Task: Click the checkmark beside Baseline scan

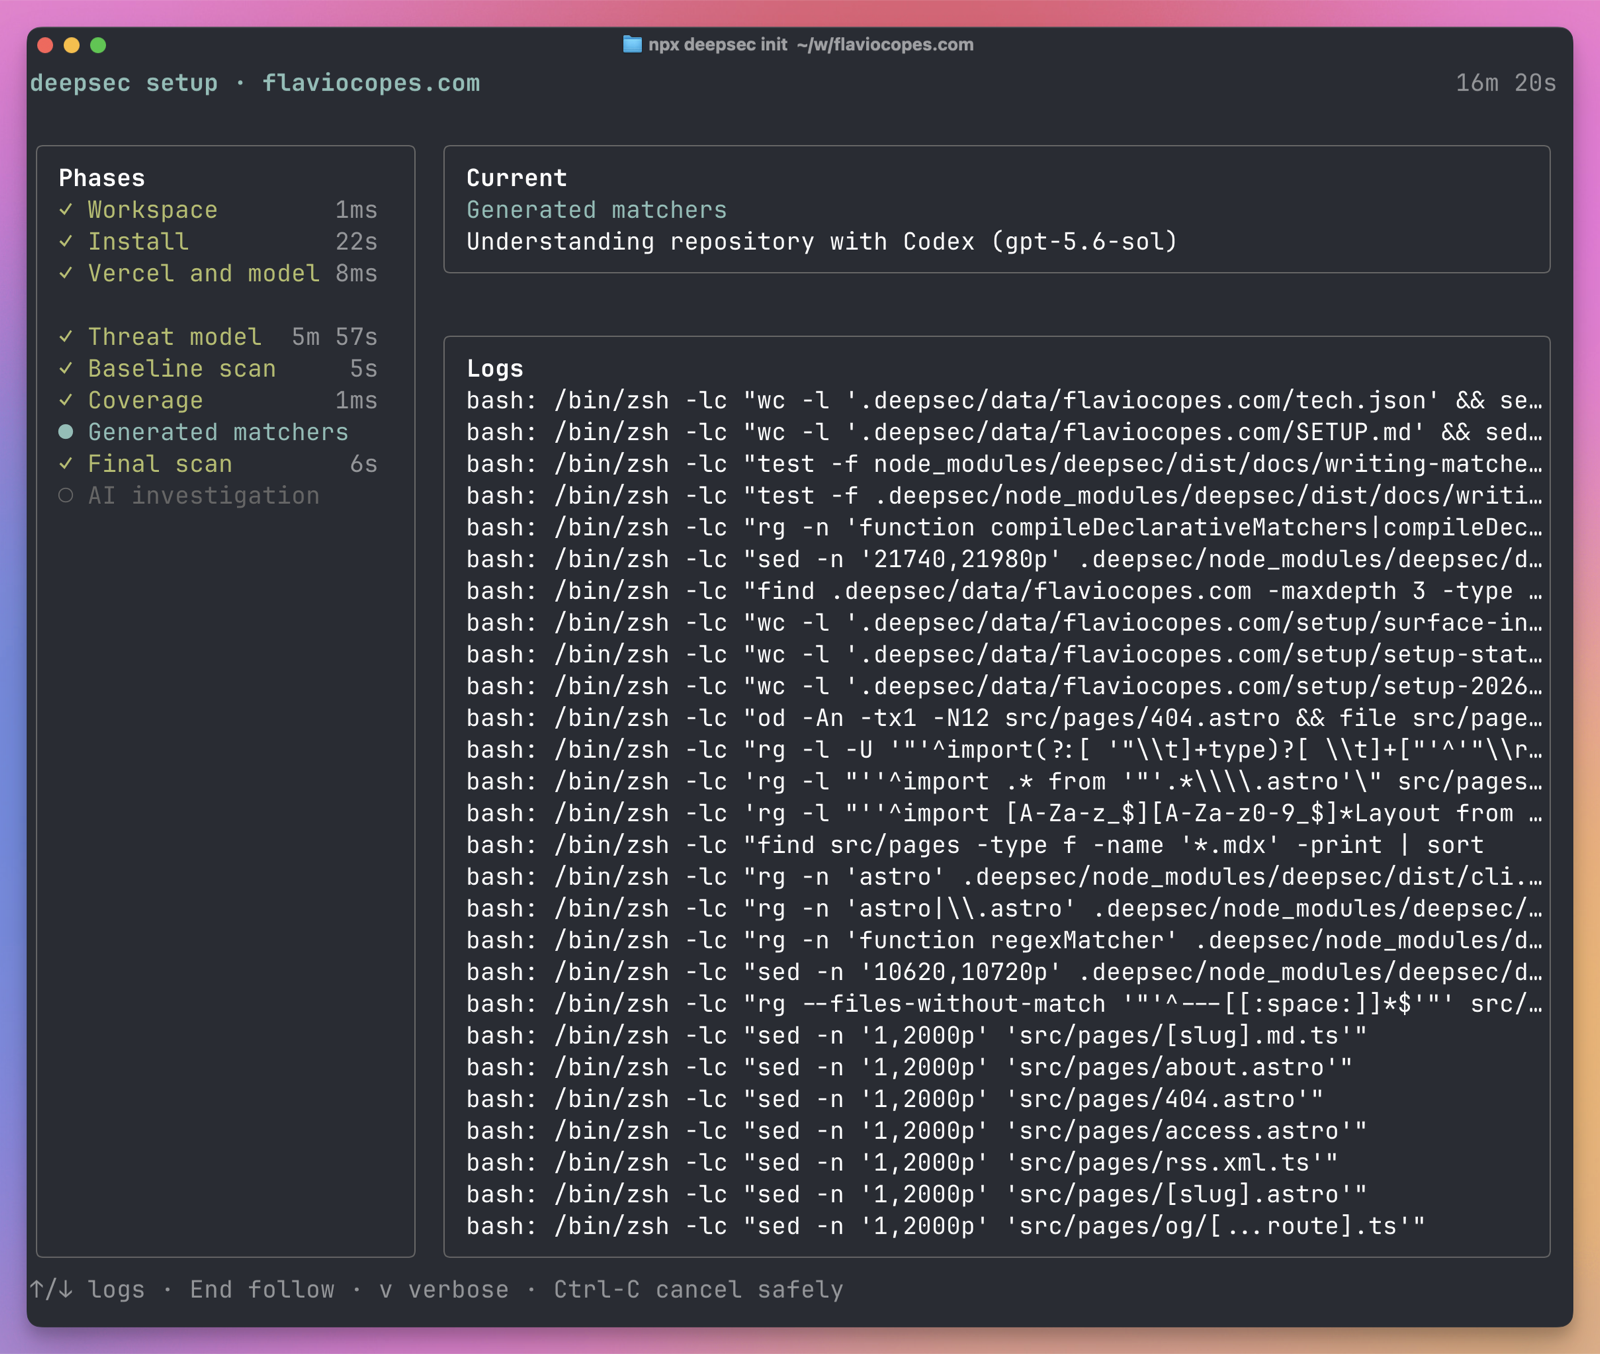Action: pyautogui.click(x=66, y=369)
